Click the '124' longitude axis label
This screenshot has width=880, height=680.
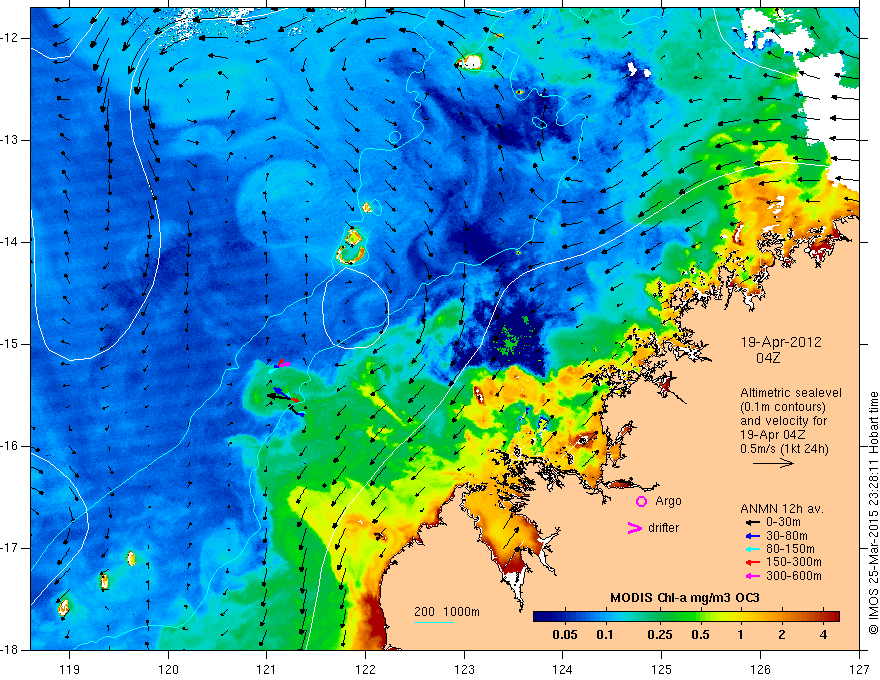pyautogui.click(x=563, y=669)
